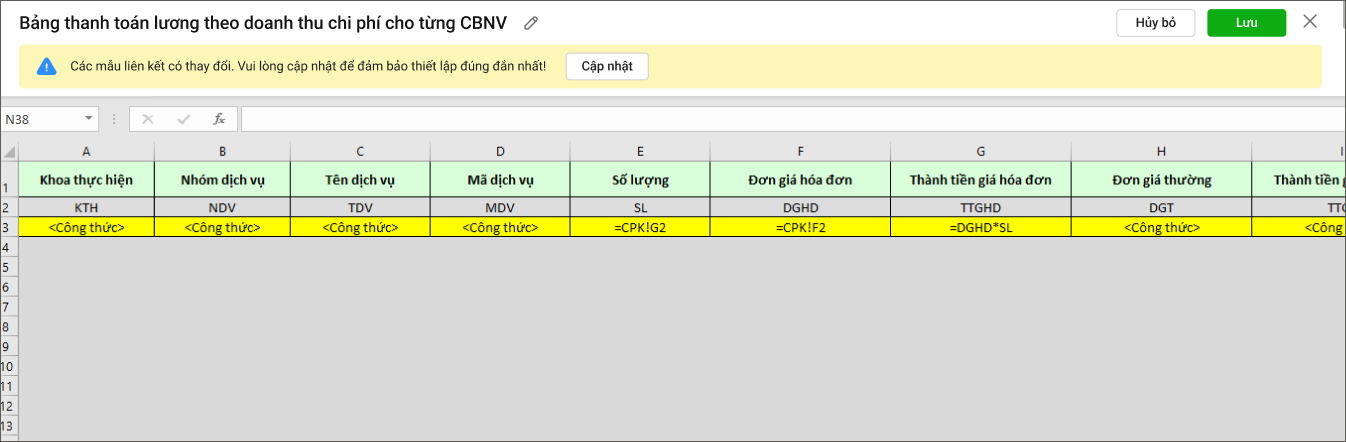Click the formula bar confirm checkmark icon
Screen dimensions: 1346x442
click(183, 119)
